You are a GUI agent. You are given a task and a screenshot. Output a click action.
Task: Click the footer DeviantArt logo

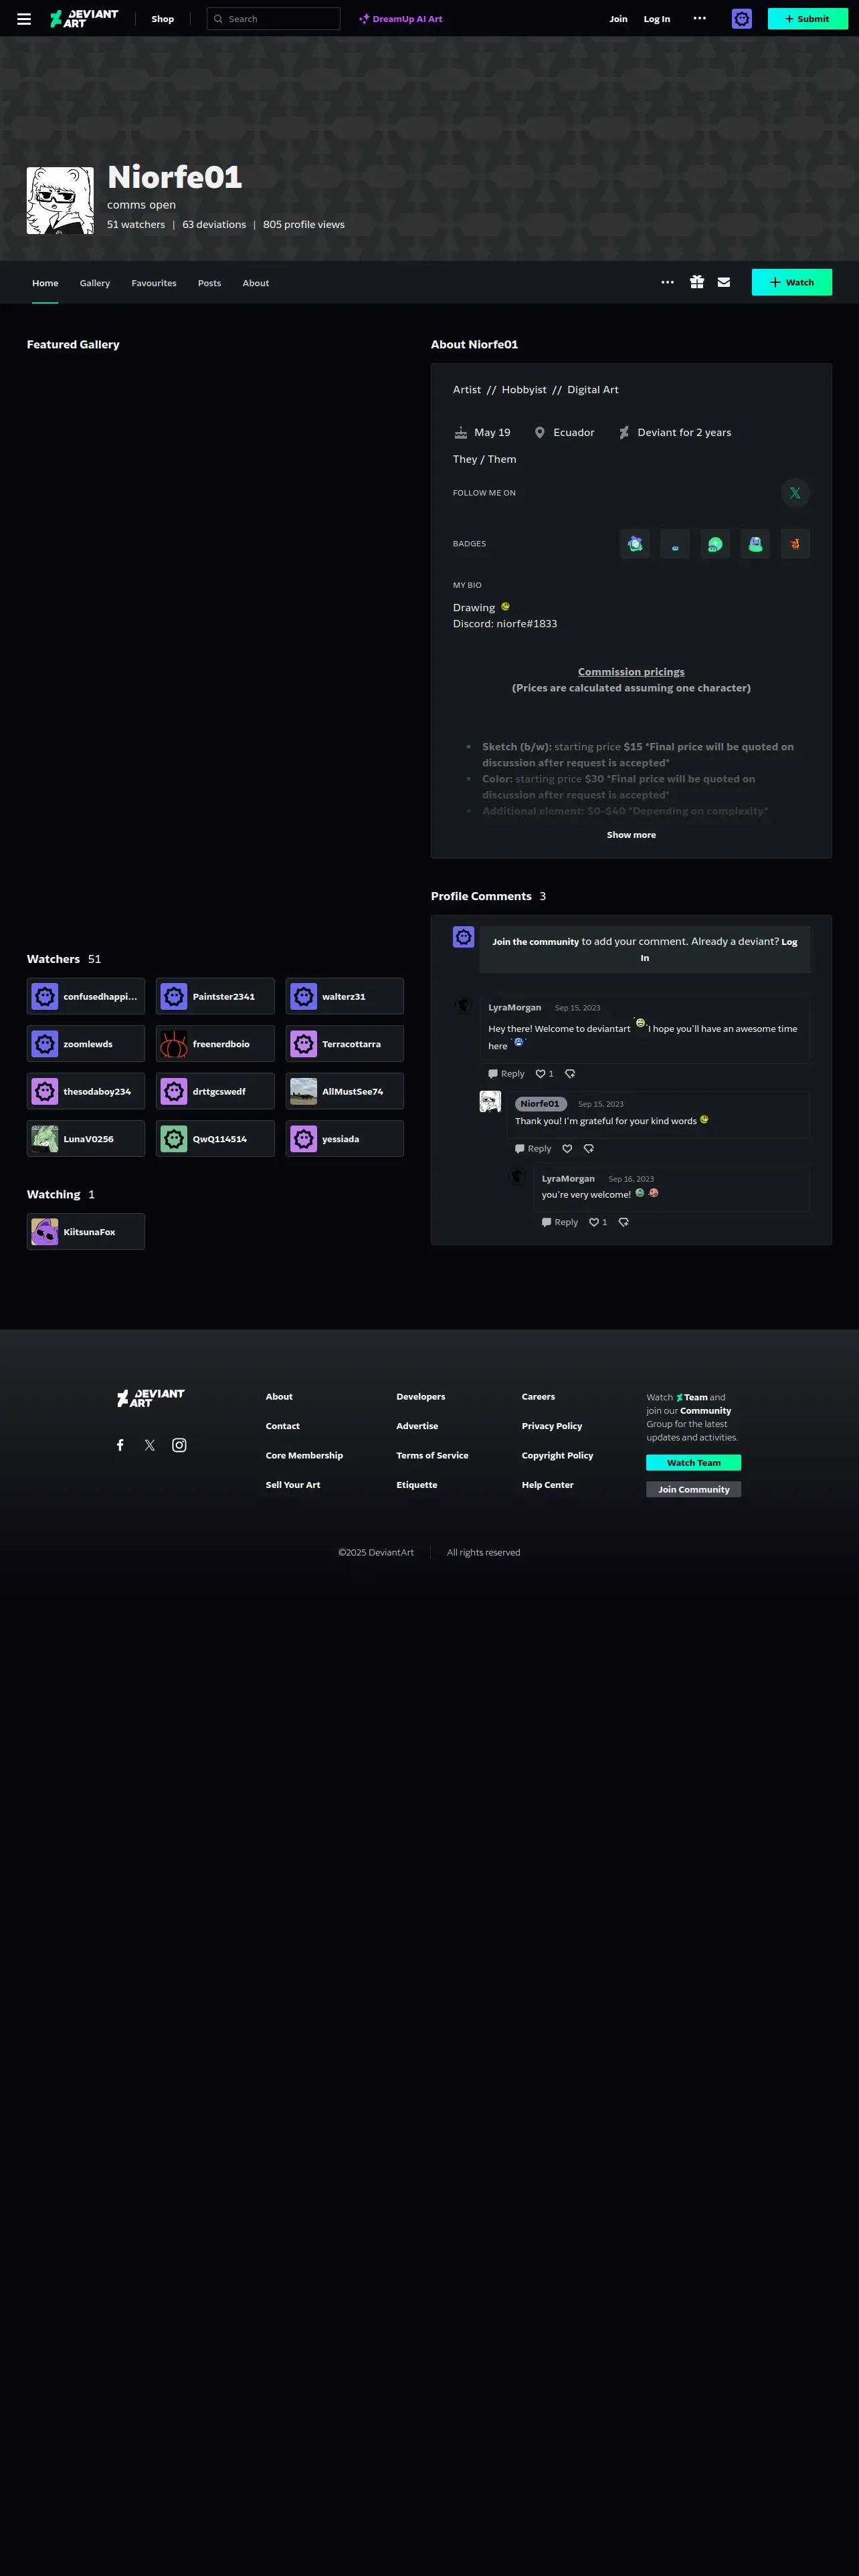150,1398
